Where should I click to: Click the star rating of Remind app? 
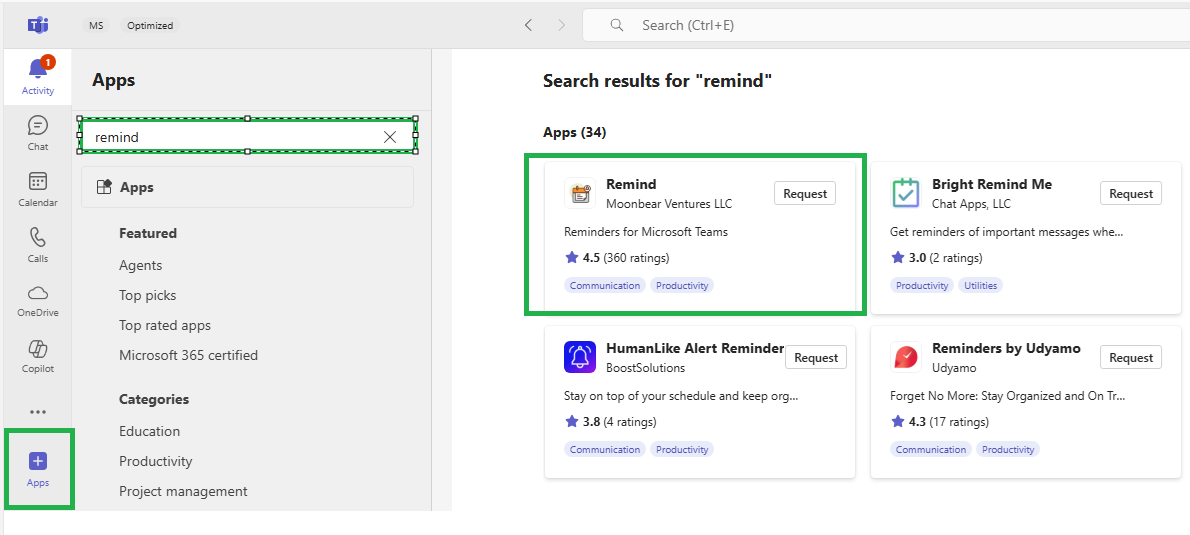coord(572,257)
